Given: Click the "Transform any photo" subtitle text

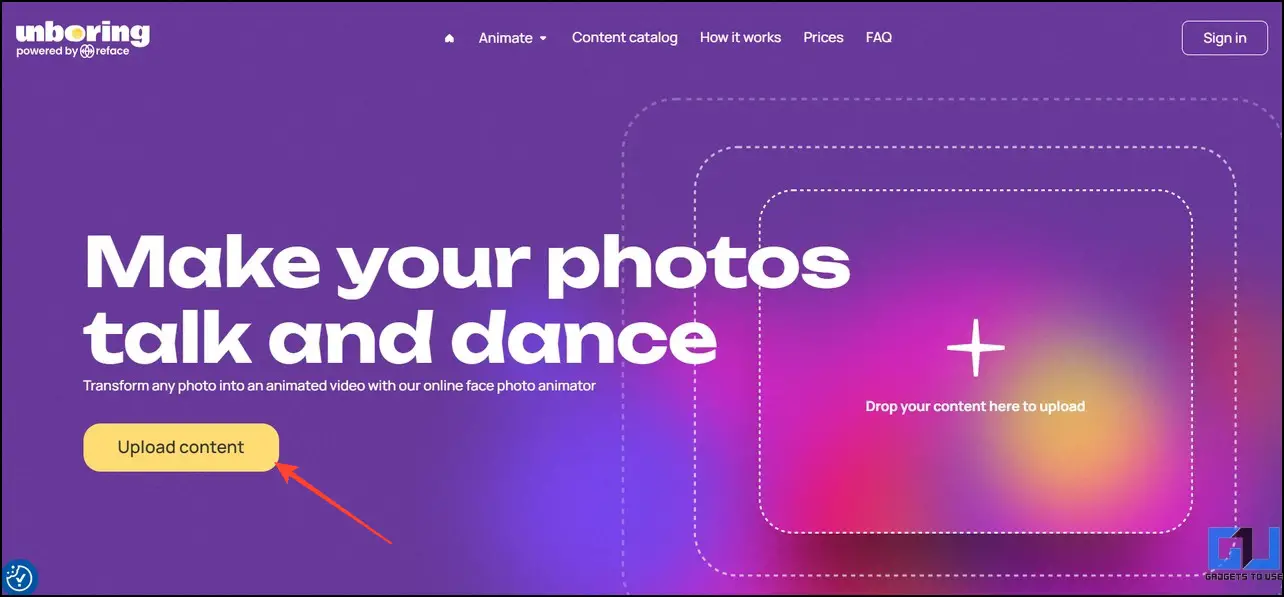Looking at the screenshot, I should coord(340,385).
